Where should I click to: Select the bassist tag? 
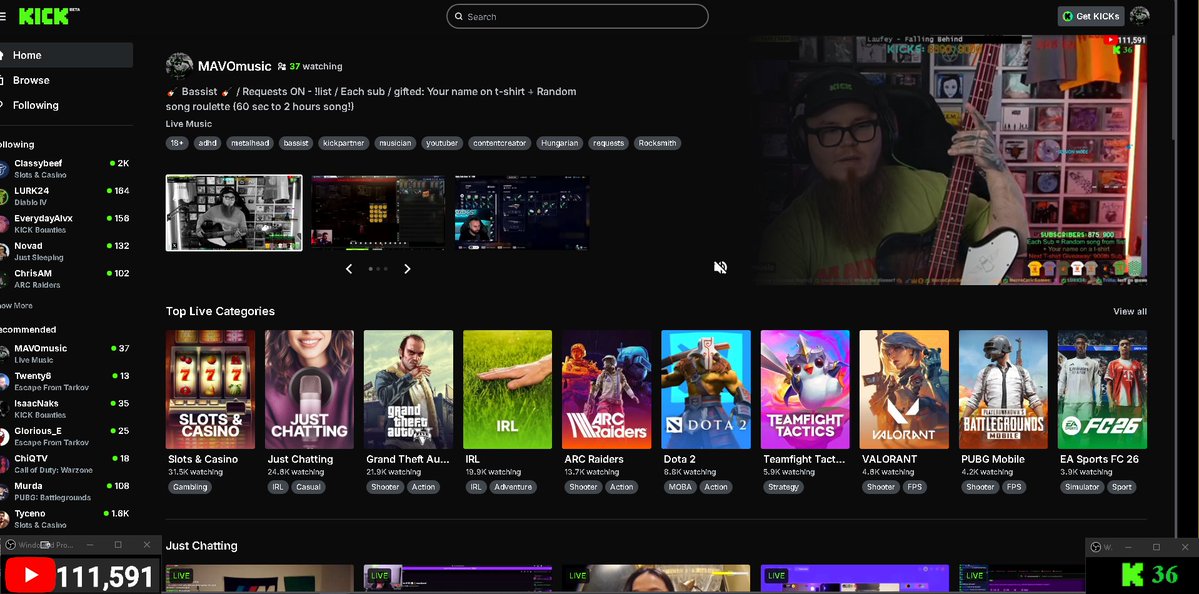(295, 143)
